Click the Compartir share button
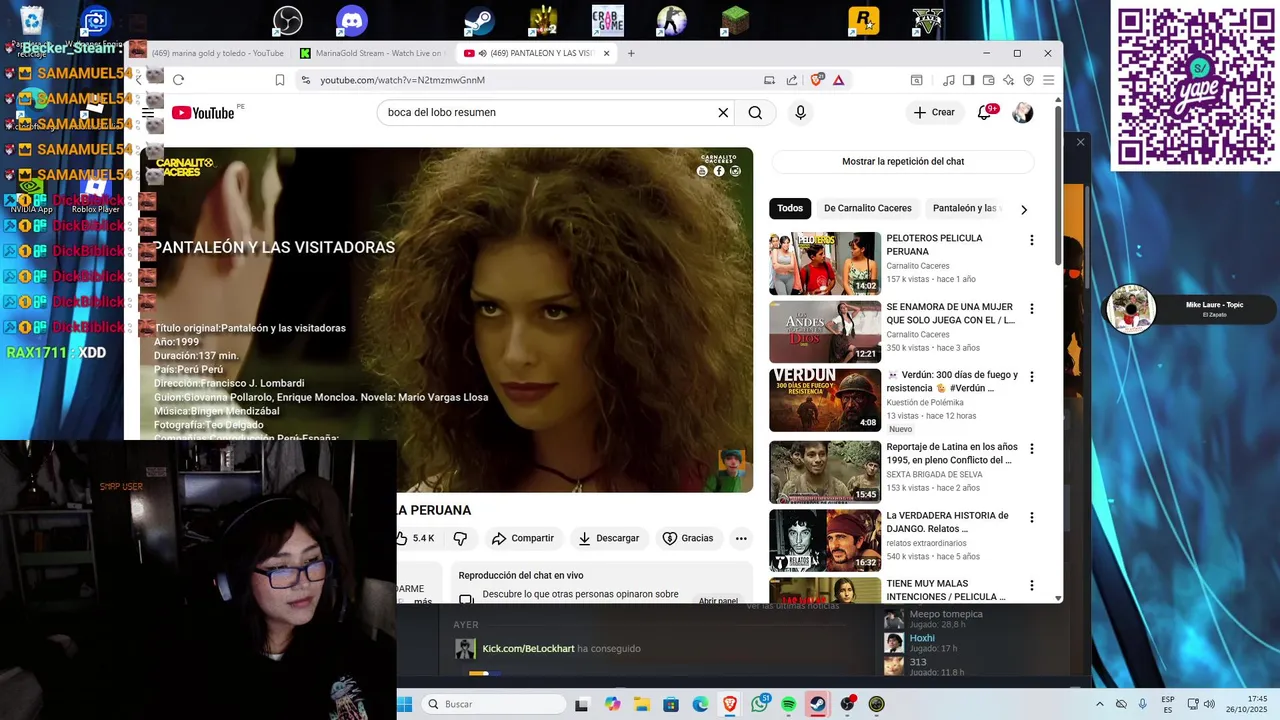Screen dimensions: 1280x720 tap(522, 538)
